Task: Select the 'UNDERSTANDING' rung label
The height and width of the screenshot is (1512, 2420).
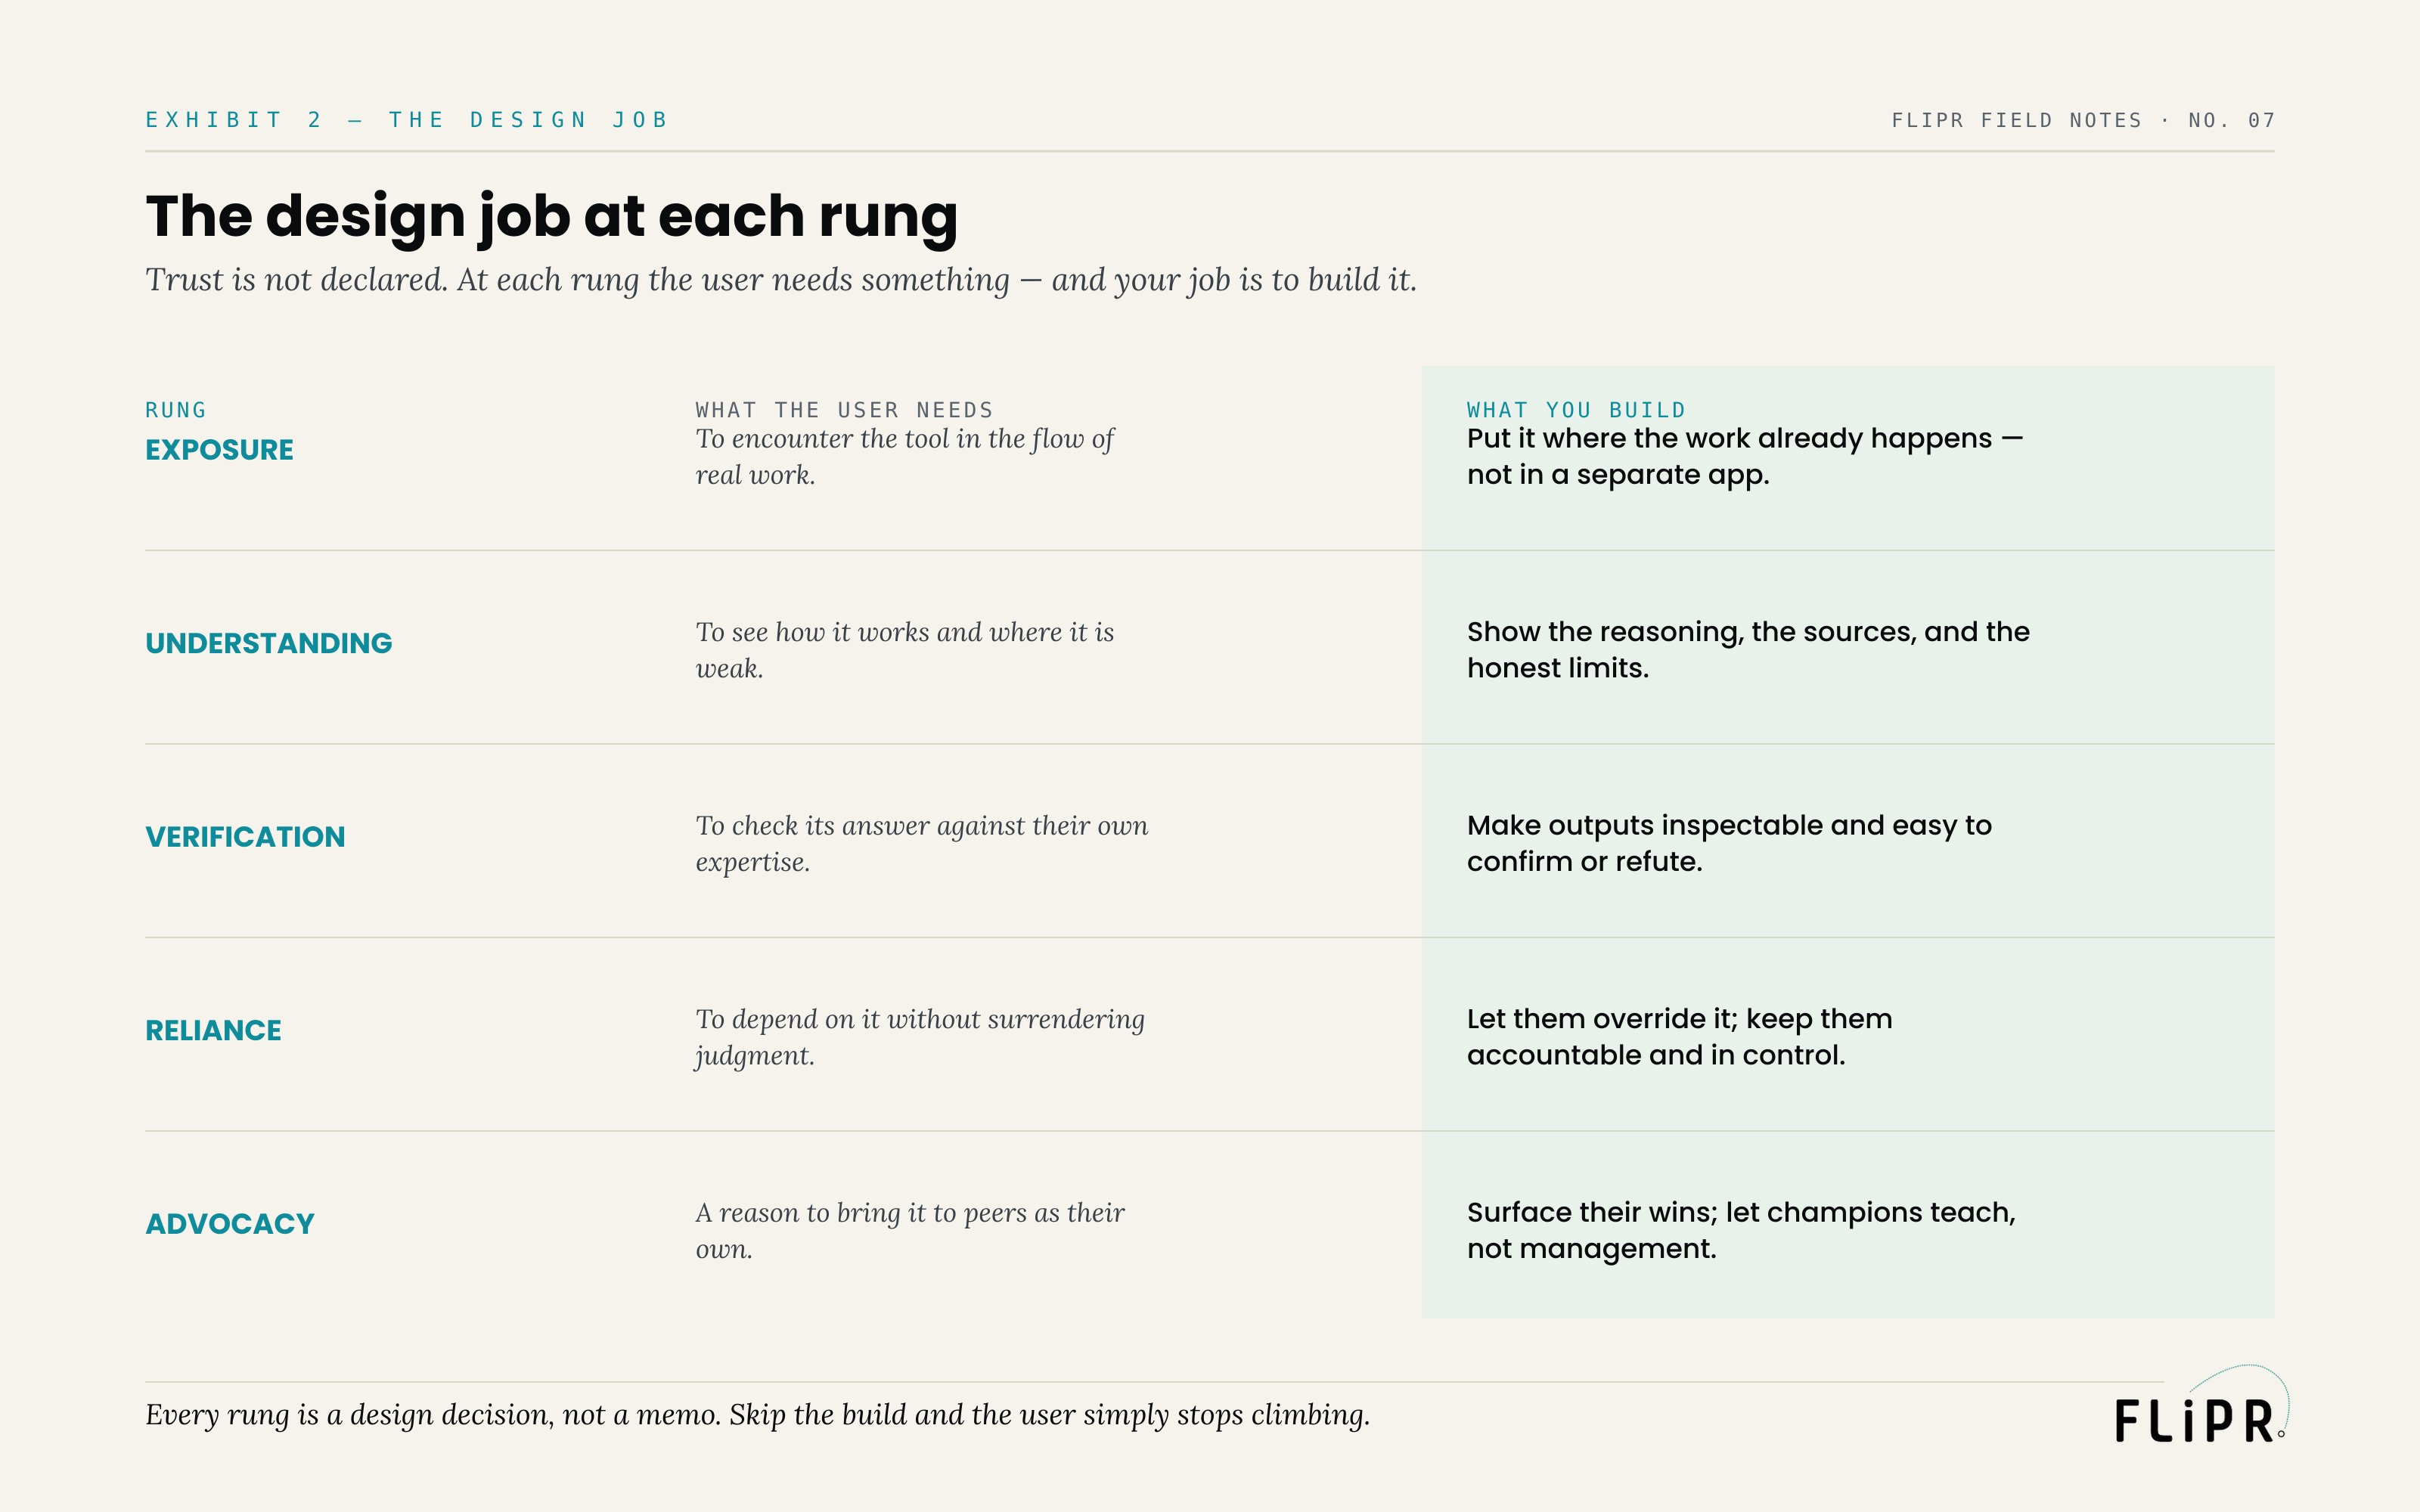Action: coord(269,643)
